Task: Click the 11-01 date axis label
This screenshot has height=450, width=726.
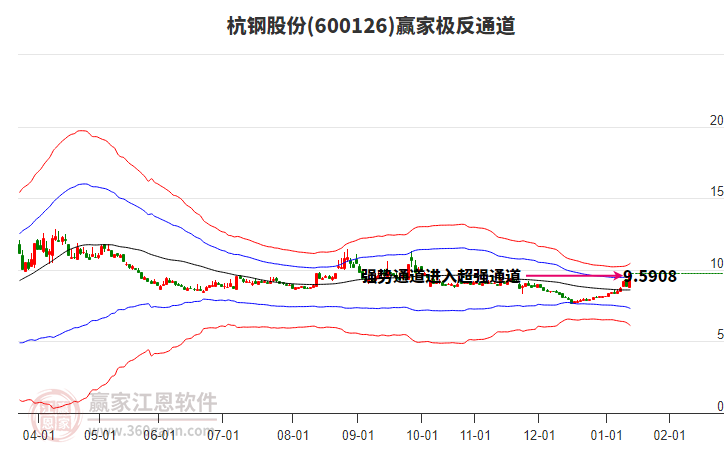Action: point(475,435)
